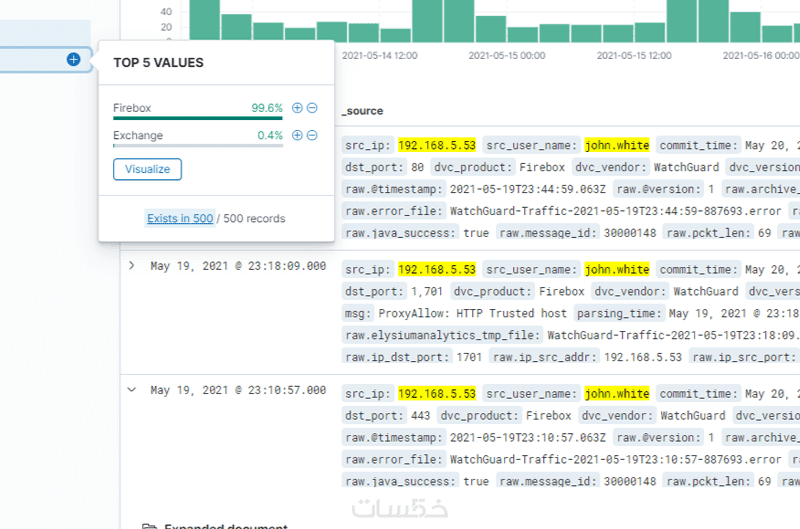The width and height of the screenshot is (800, 529).
Task: Expand the May 19 23:18:09.000 document row
Action: coord(132,265)
